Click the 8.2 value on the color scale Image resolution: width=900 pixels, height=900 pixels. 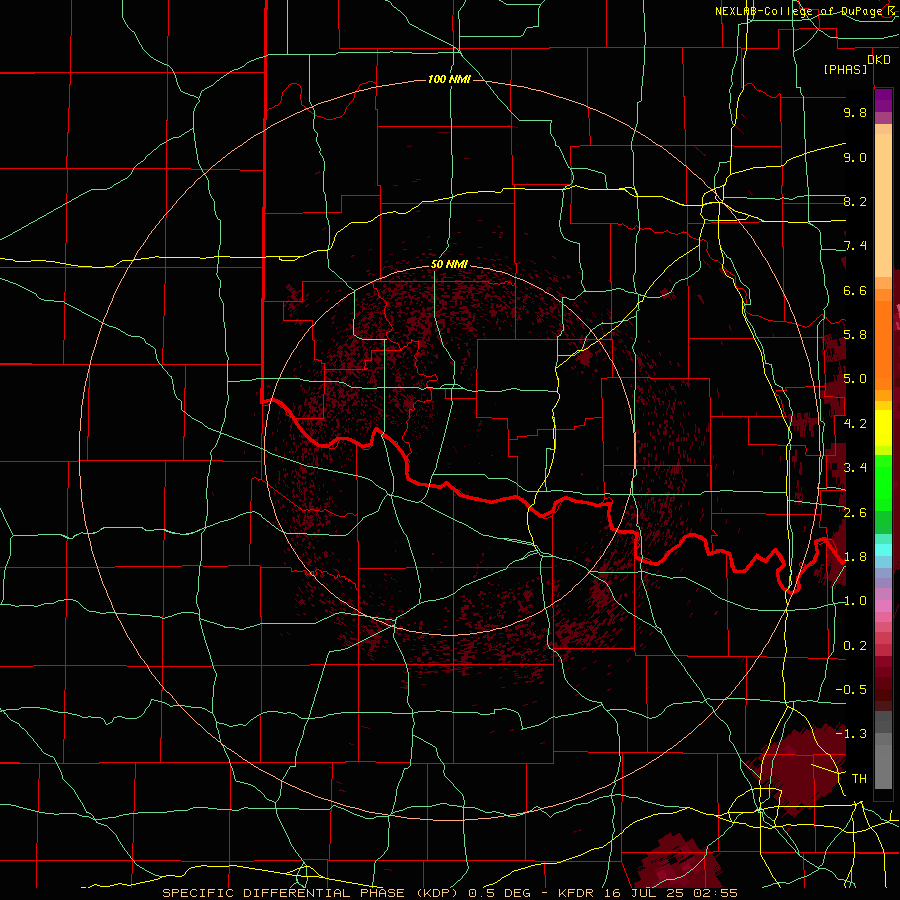click(855, 201)
